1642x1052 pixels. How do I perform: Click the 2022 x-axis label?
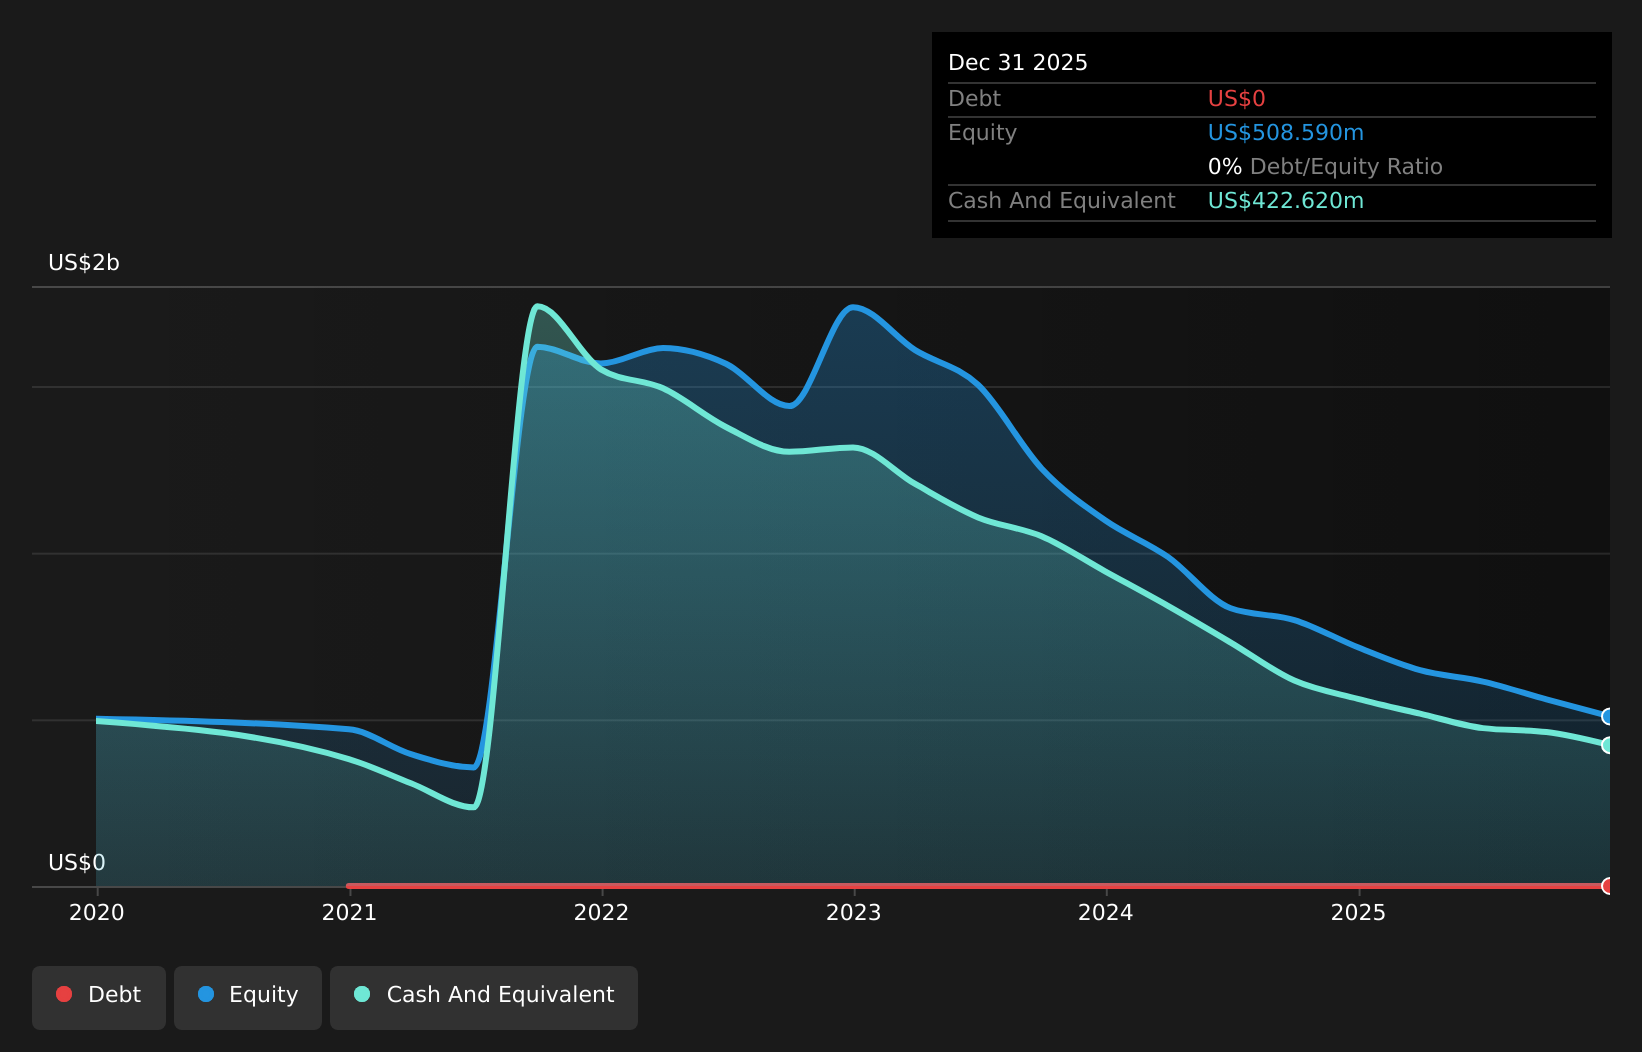(x=601, y=913)
